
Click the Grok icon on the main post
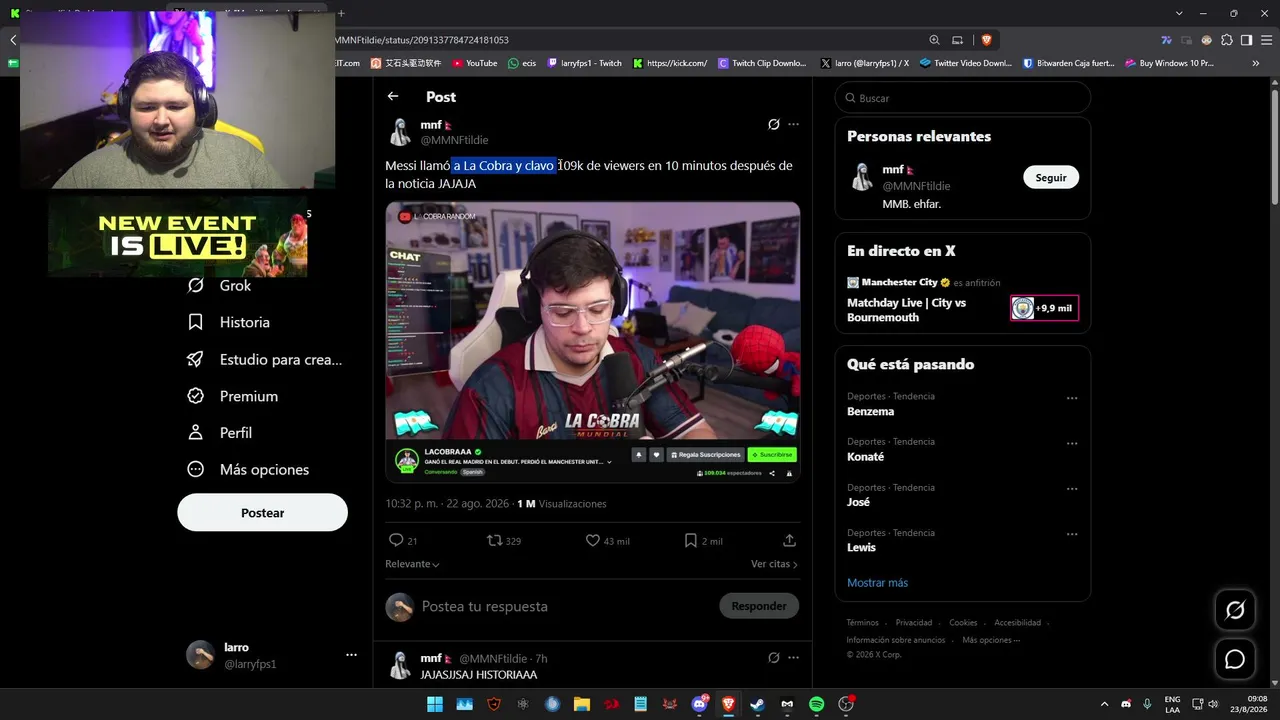773,125
